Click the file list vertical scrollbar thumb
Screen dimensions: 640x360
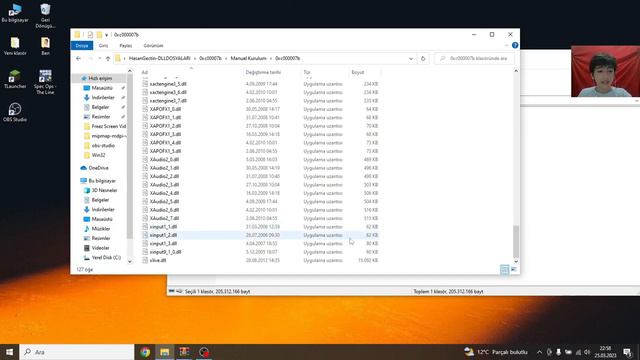coord(516,241)
